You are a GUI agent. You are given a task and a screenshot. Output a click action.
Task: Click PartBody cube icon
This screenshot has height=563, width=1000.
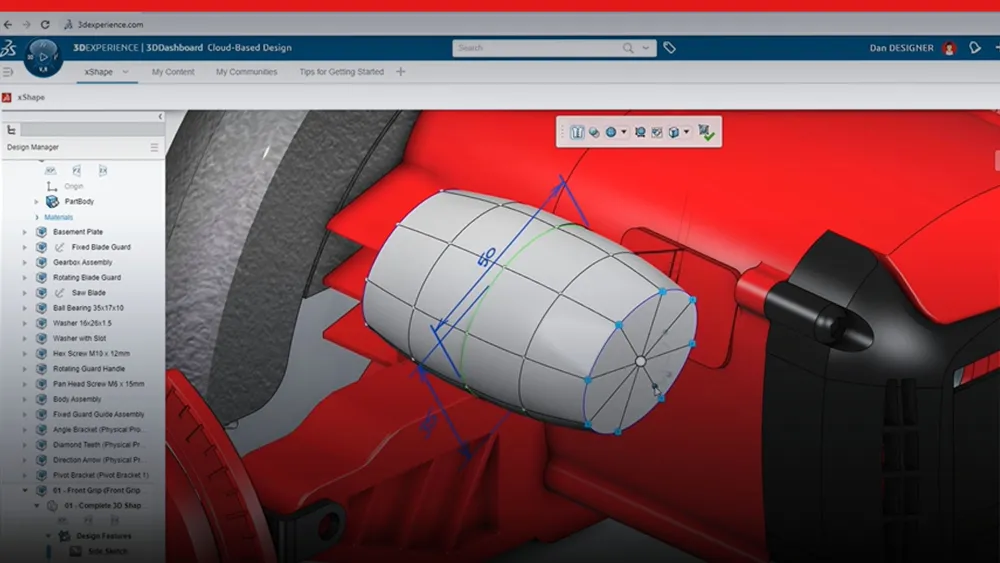pyautogui.click(x=52, y=201)
